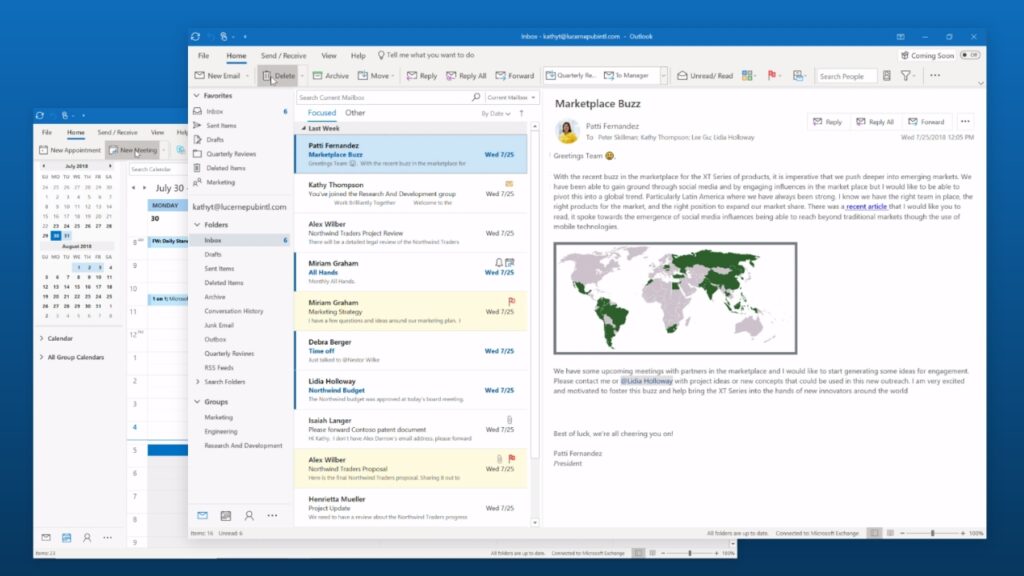Click the world map image in the email

pyautogui.click(x=675, y=298)
